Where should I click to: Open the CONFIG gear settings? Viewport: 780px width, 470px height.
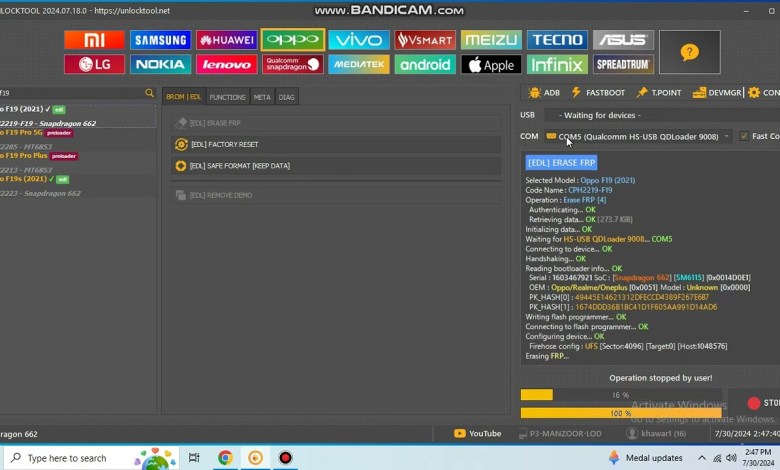click(764, 93)
